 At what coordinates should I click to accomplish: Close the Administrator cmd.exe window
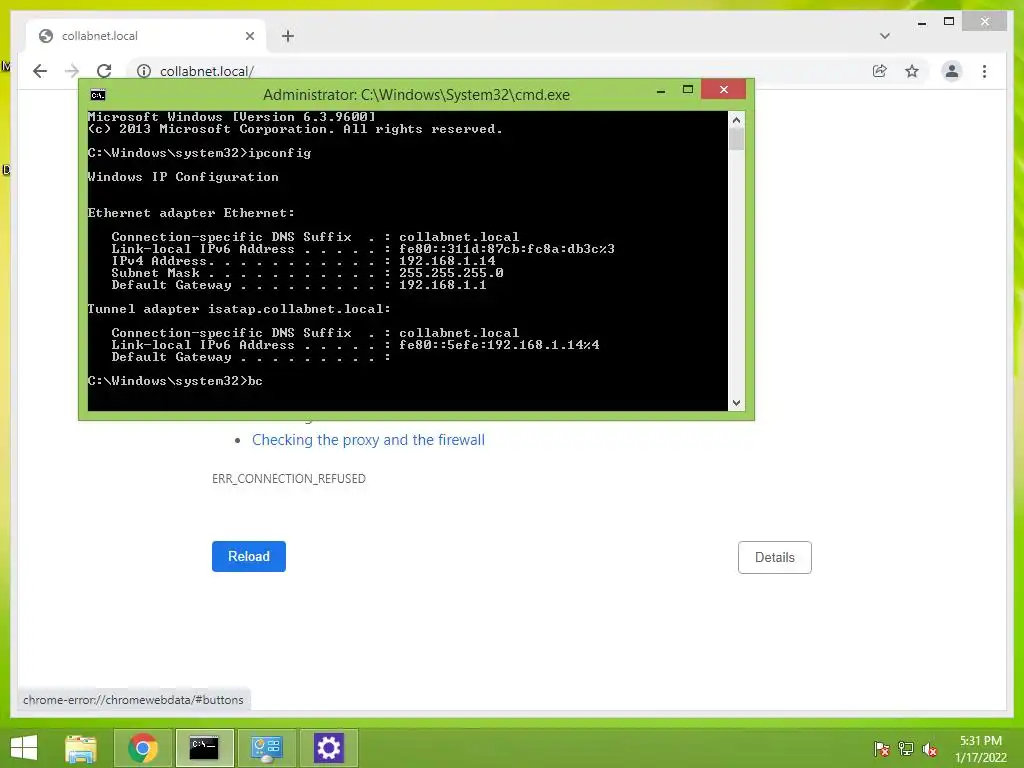(724, 89)
